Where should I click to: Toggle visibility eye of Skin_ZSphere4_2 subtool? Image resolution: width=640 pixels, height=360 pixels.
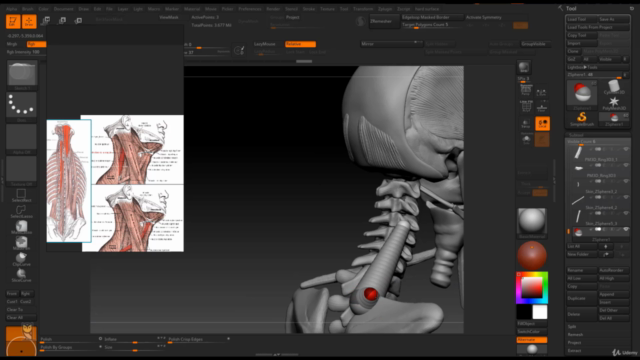(x=626, y=198)
